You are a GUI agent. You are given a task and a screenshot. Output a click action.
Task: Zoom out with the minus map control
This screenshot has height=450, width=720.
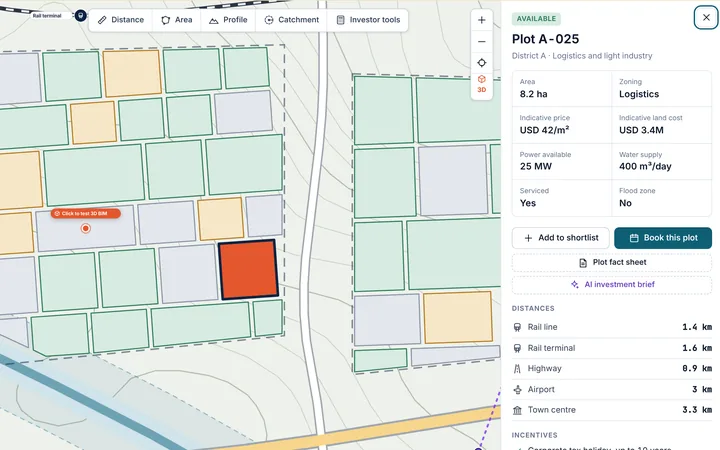(x=482, y=41)
